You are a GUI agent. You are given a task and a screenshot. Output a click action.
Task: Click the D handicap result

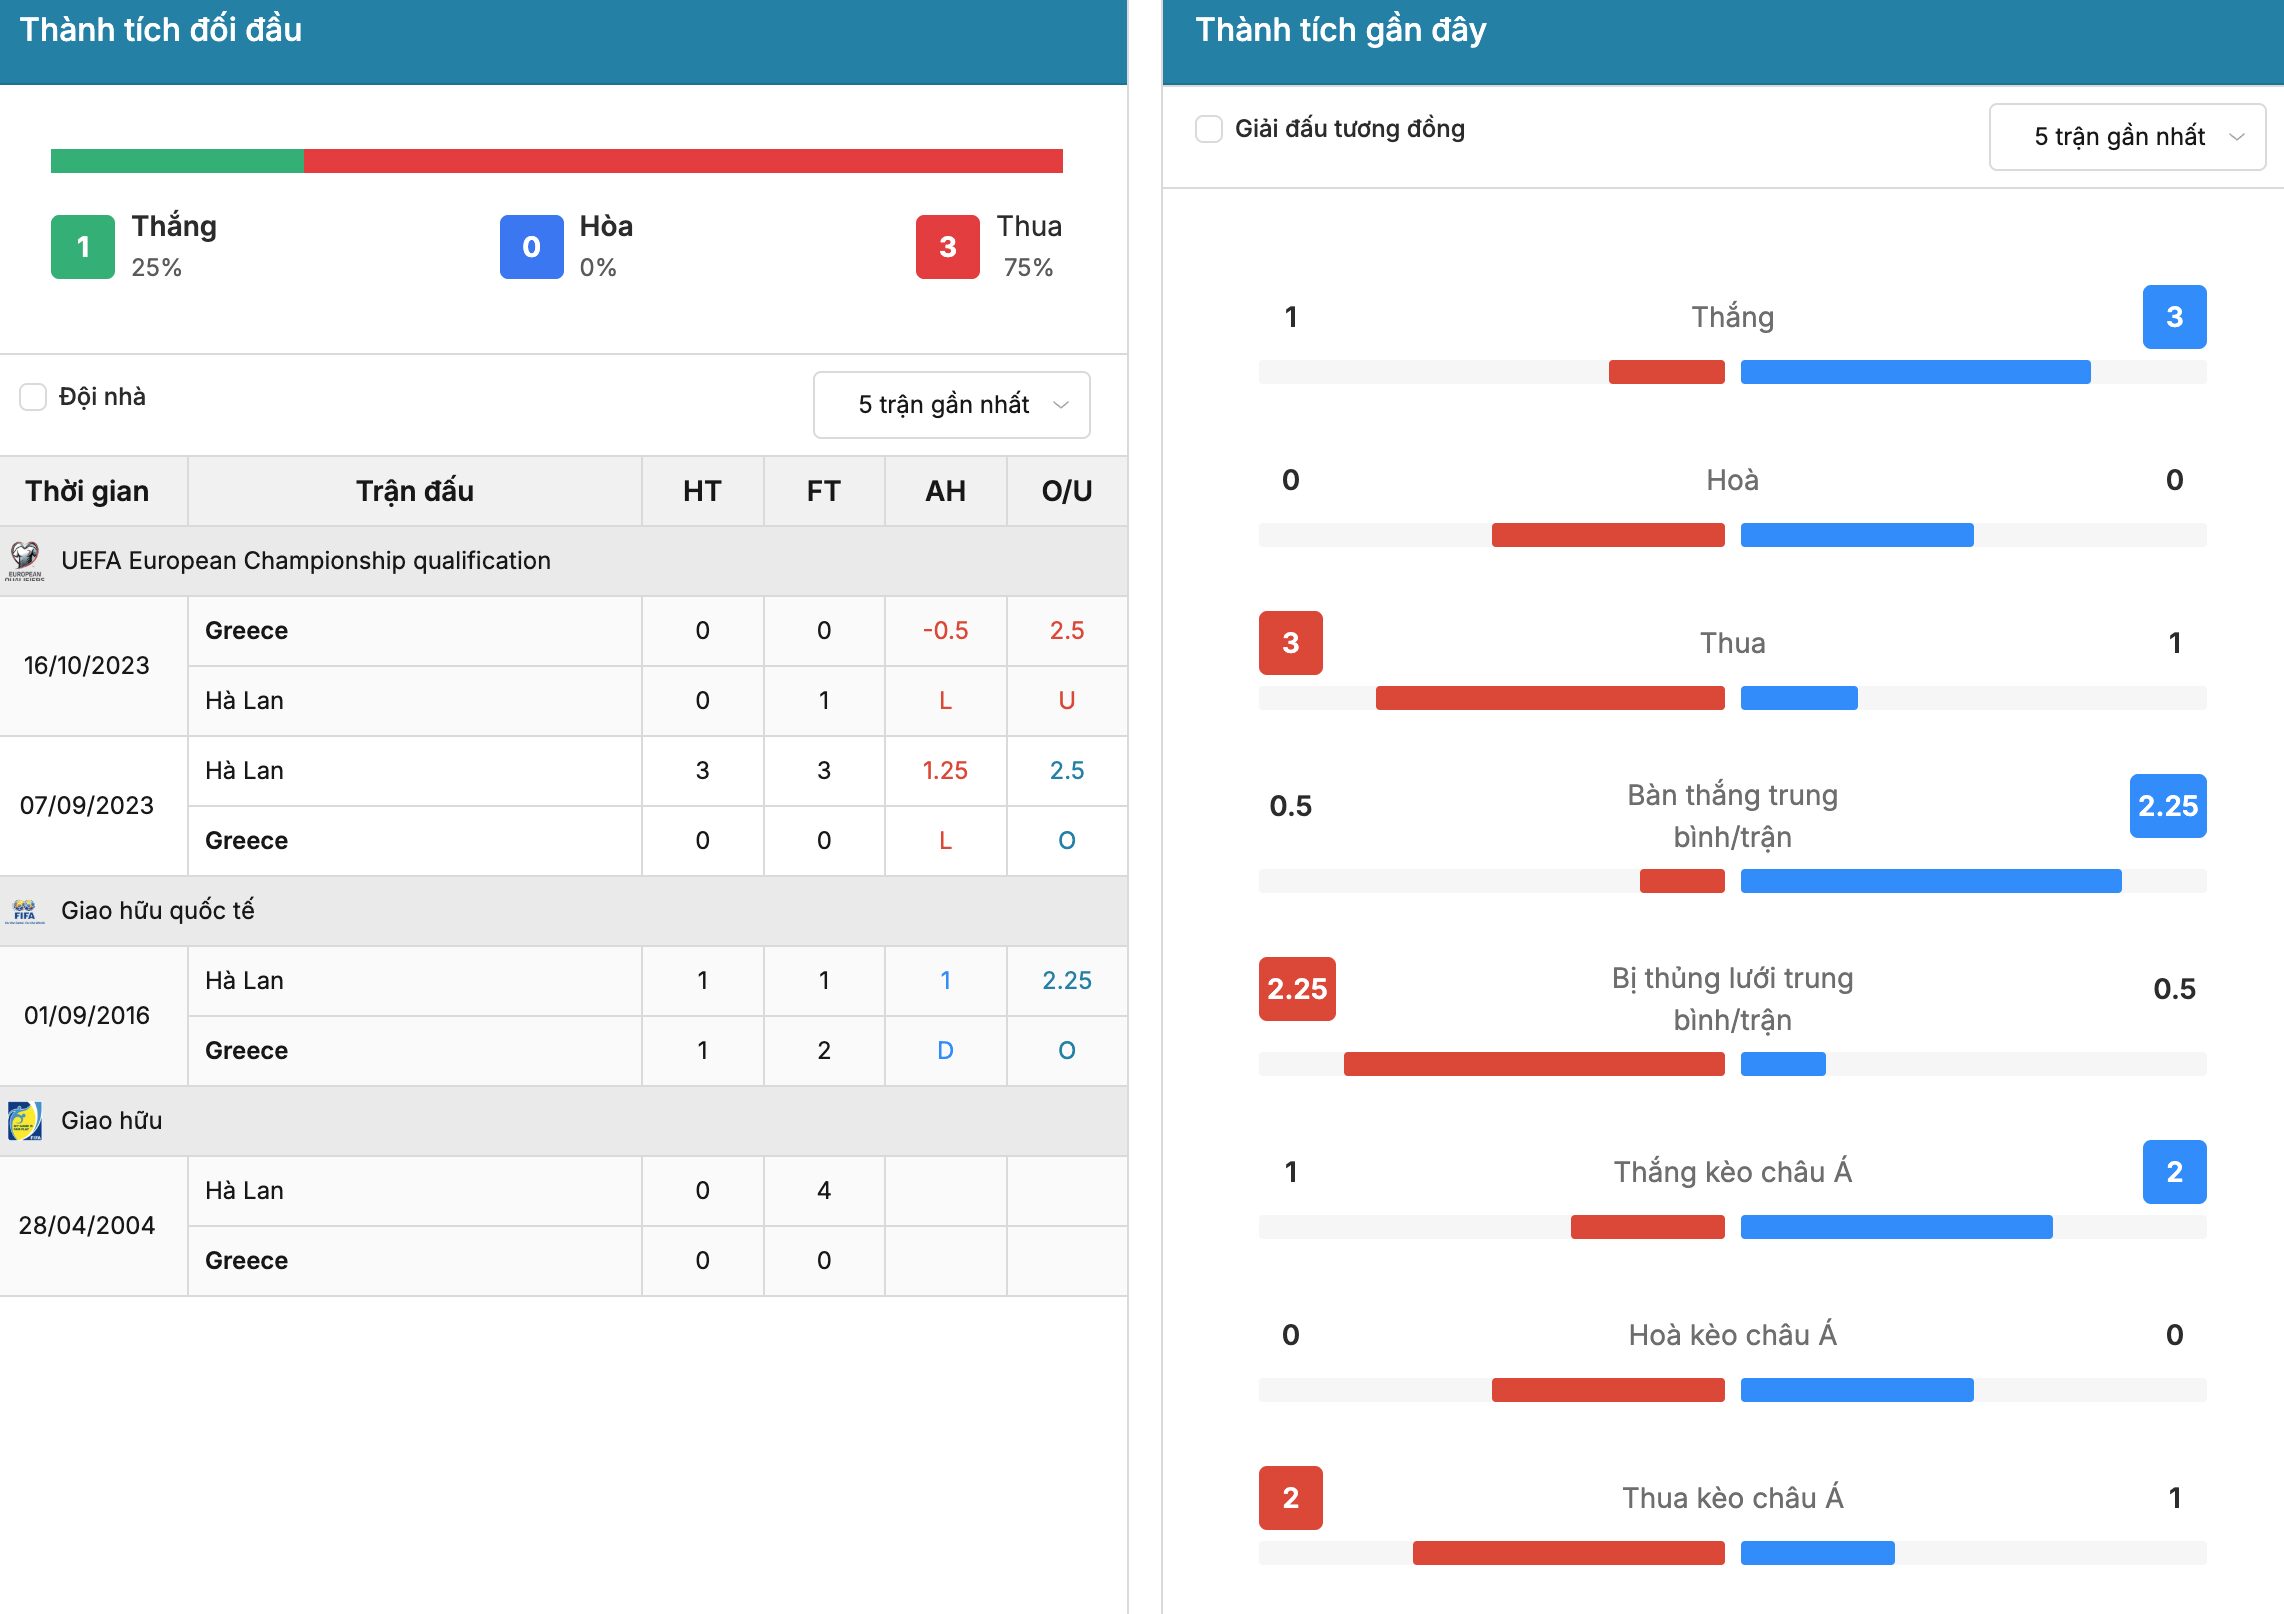coord(945,1051)
